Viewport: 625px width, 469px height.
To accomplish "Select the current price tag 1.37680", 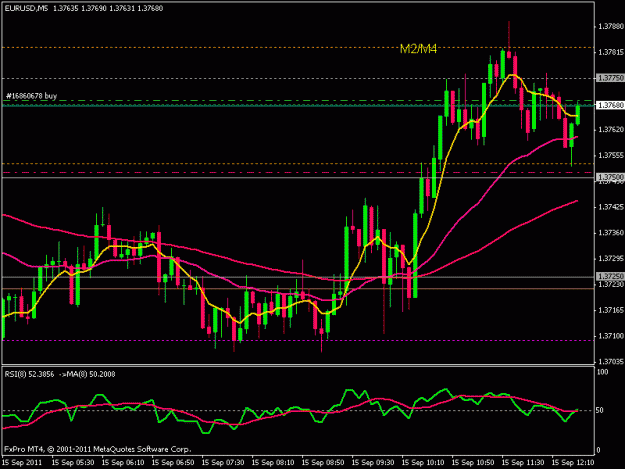I will pos(610,105).
